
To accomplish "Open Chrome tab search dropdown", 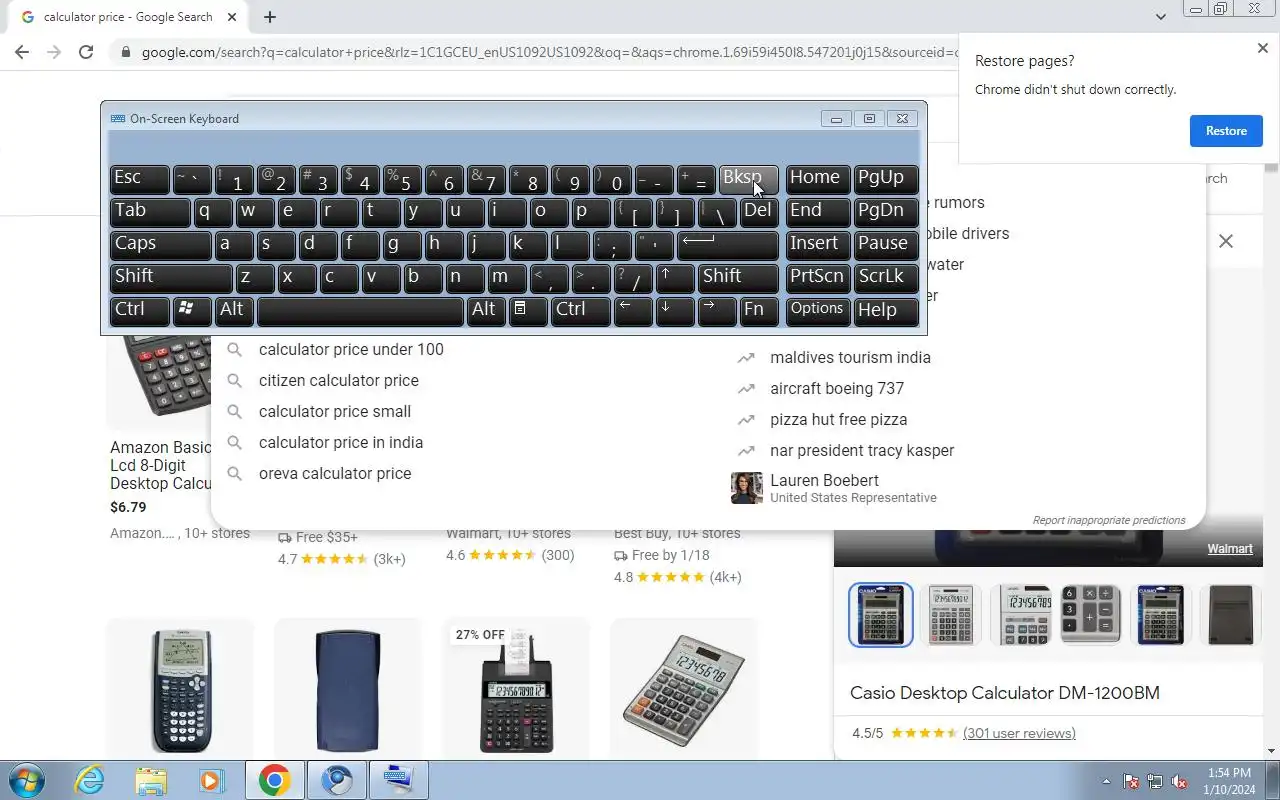I will (1160, 17).
